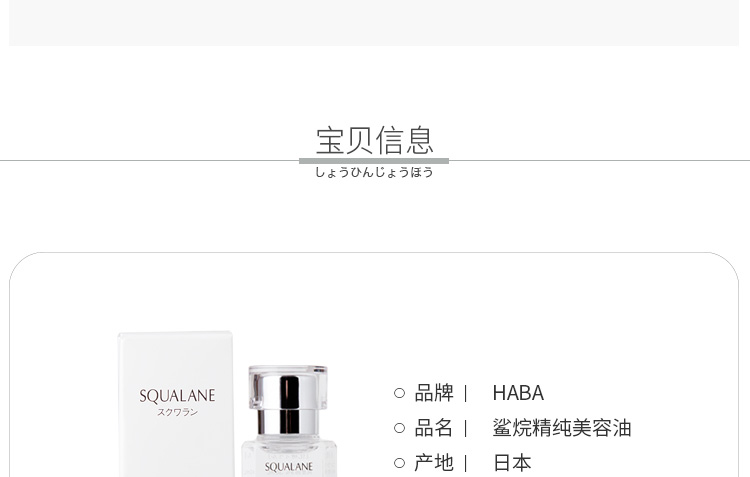Click the green underline bar beneath the heading
750x477 pixels.
click(x=374, y=161)
